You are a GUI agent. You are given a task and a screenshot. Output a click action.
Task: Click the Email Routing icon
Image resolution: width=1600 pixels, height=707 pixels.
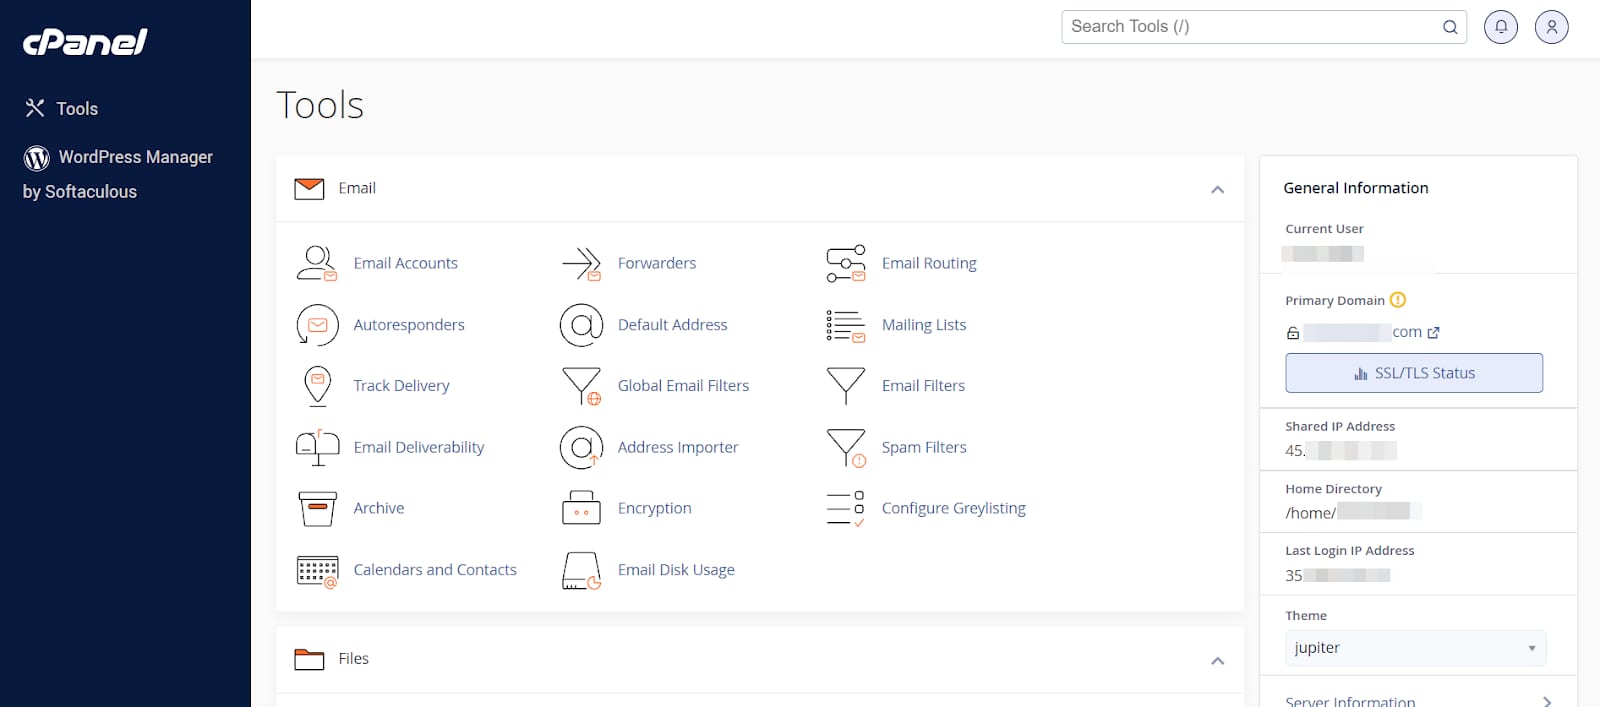tap(845, 264)
